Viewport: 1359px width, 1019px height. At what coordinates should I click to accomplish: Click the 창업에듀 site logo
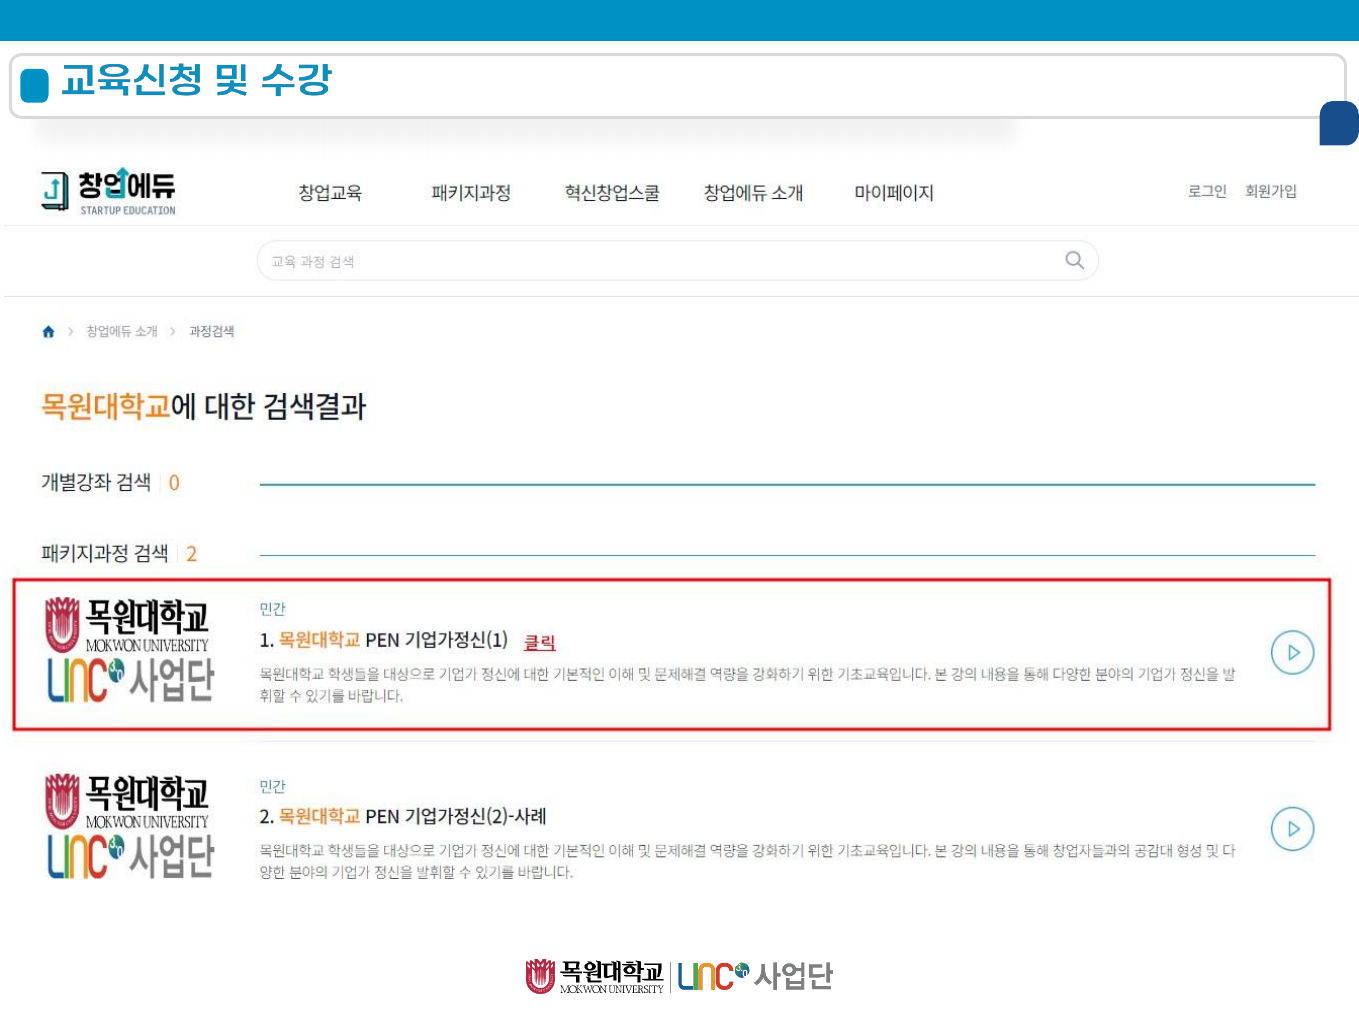tap(108, 191)
